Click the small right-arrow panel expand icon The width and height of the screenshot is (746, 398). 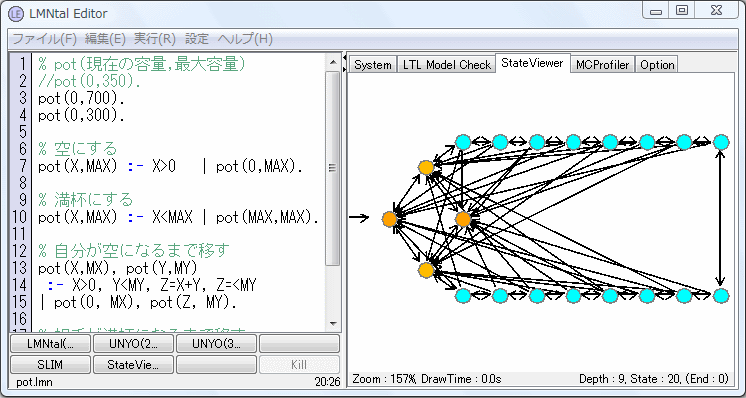point(344,69)
